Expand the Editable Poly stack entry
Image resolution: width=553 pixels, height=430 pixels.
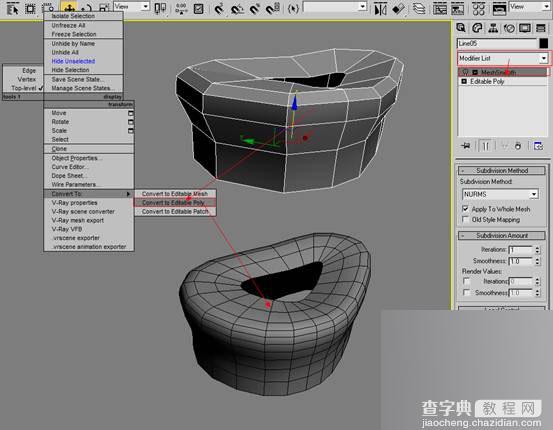[x=464, y=81]
